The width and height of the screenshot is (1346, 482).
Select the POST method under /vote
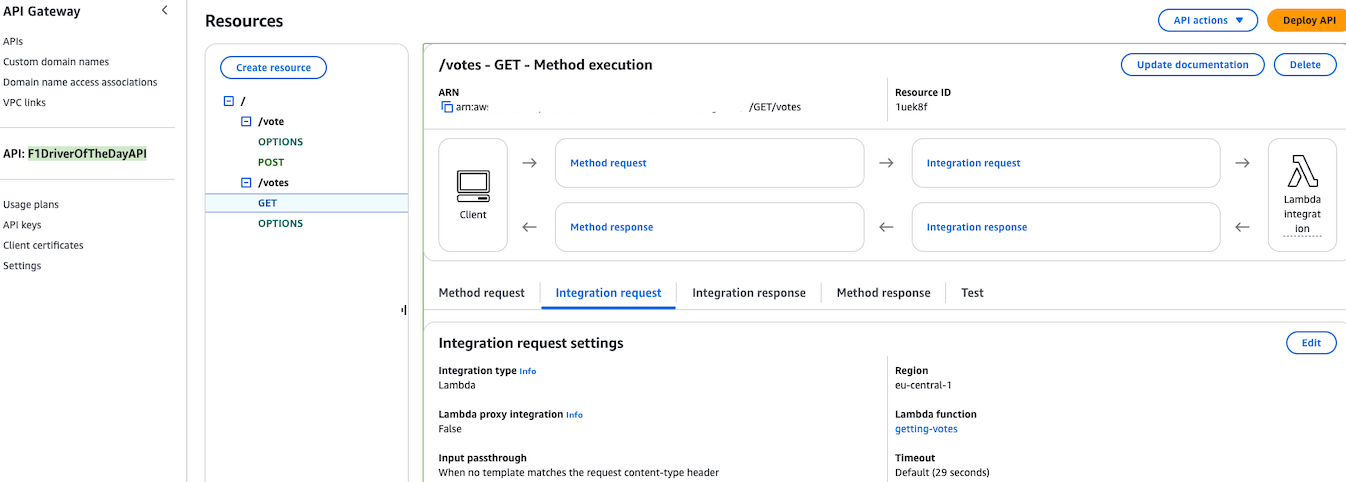tap(271, 162)
